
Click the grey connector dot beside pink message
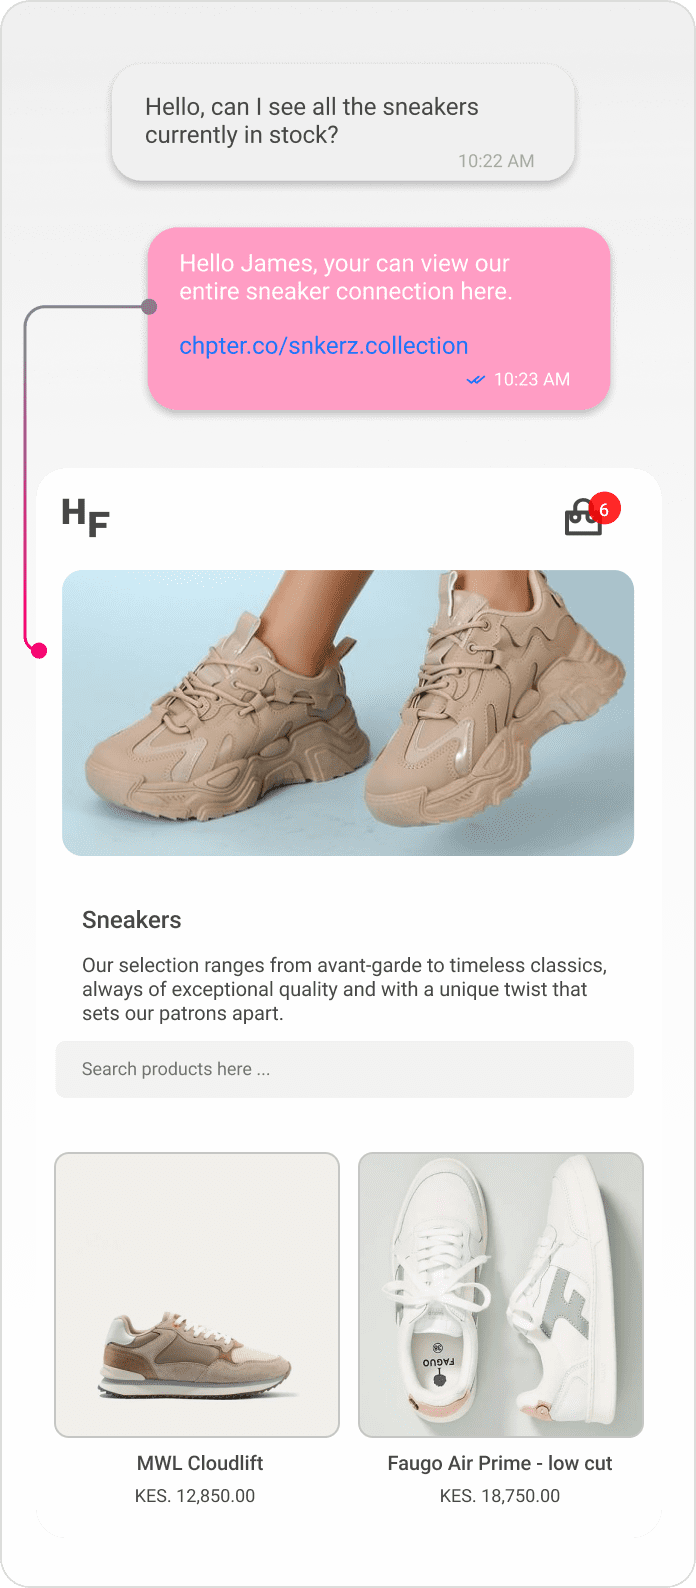(x=149, y=307)
